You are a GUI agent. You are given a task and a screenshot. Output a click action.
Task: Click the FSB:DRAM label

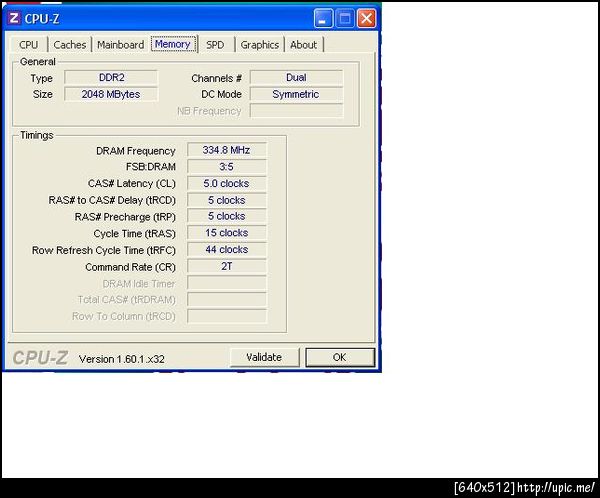point(151,167)
